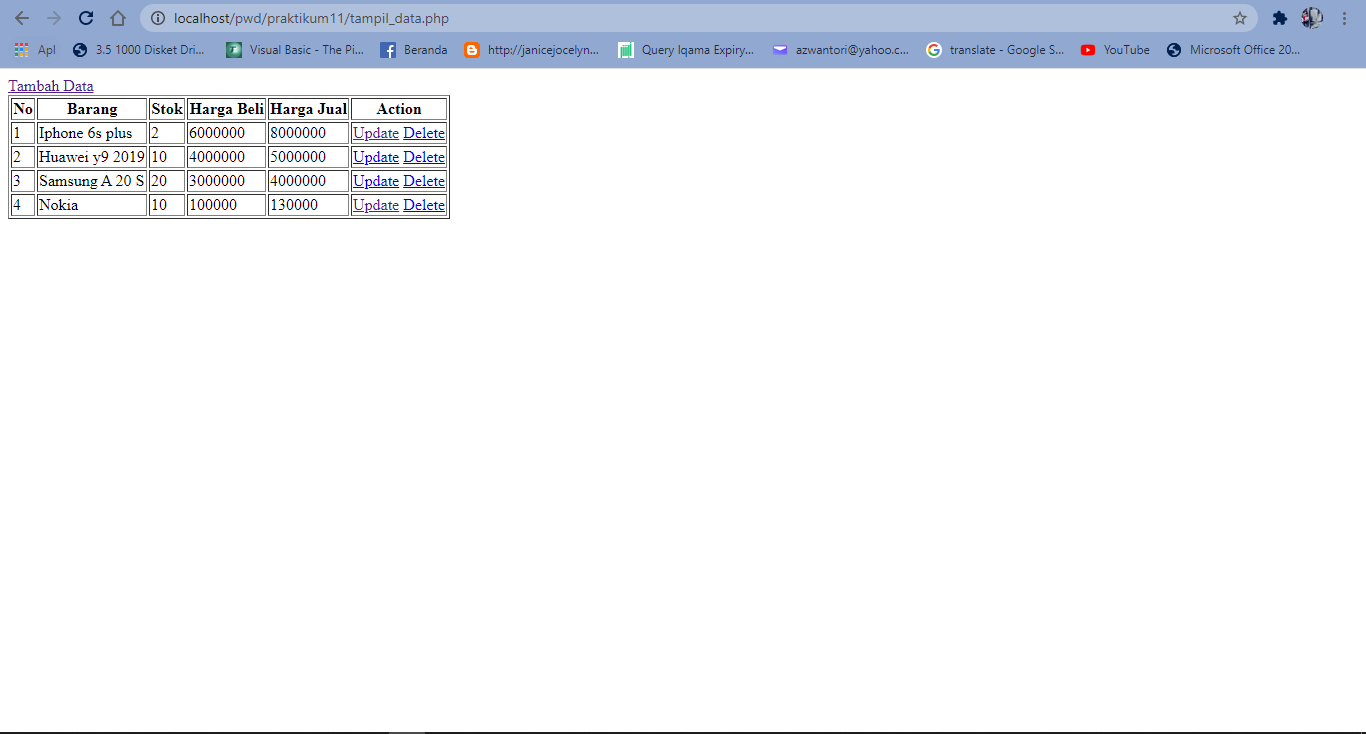Click the No column header

(23, 109)
